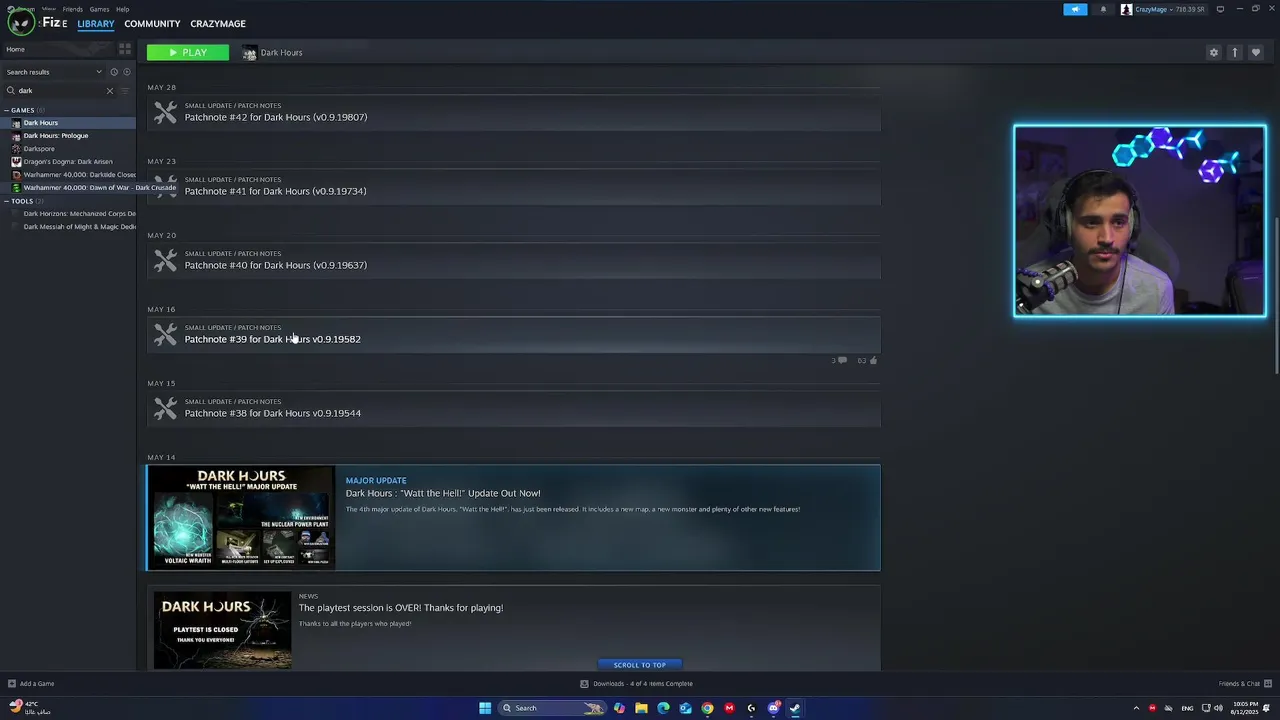Viewport: 1280px width, 720px height.
Task: Open Friends & Chat
Action: tap(1243, 684)
